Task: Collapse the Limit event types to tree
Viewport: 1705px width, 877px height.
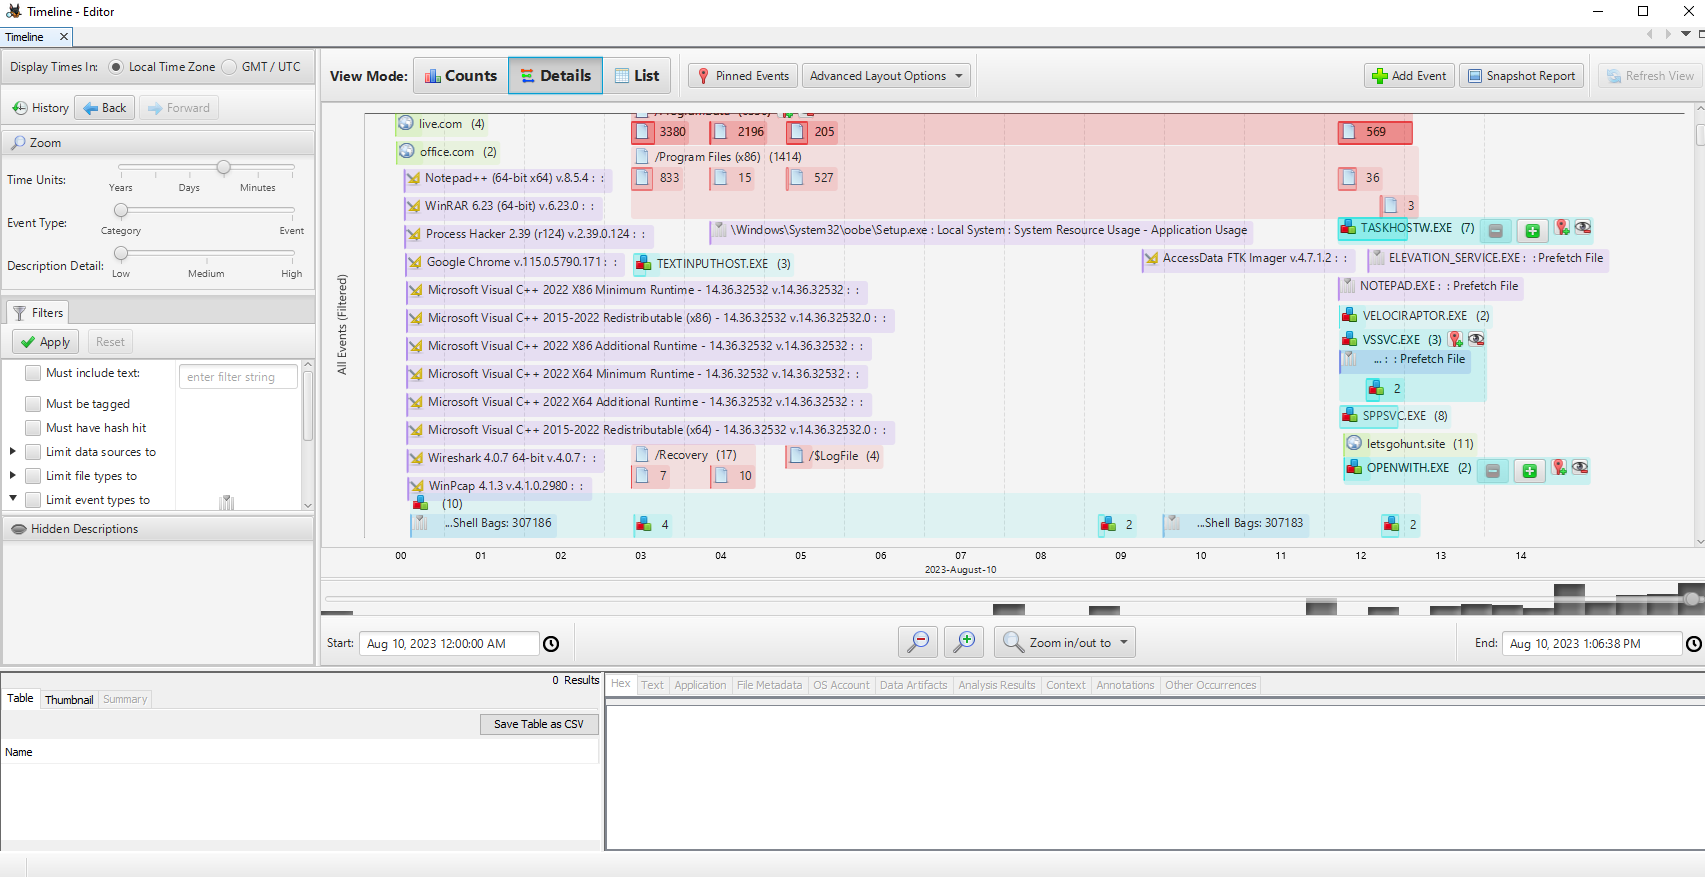Action: coord(13,499)
